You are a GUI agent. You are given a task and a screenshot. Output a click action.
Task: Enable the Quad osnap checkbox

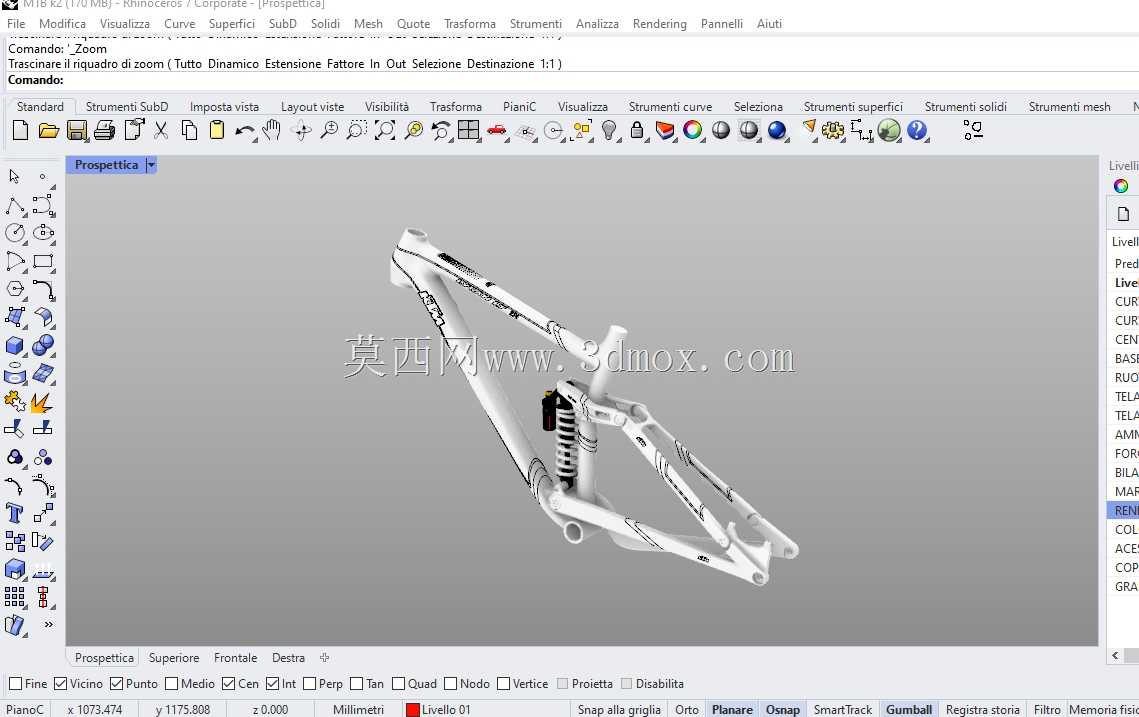tap(398, 684)
